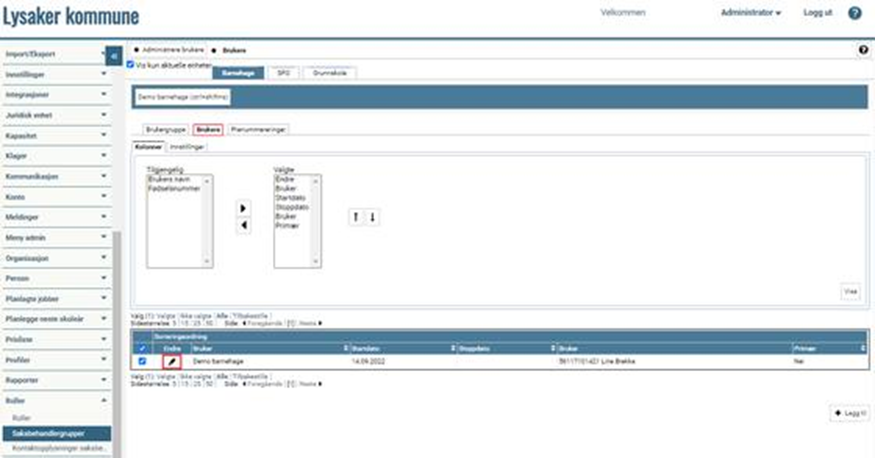Switch to the SFO tab
The image size is (875, 458).
(x=284, y=73)
